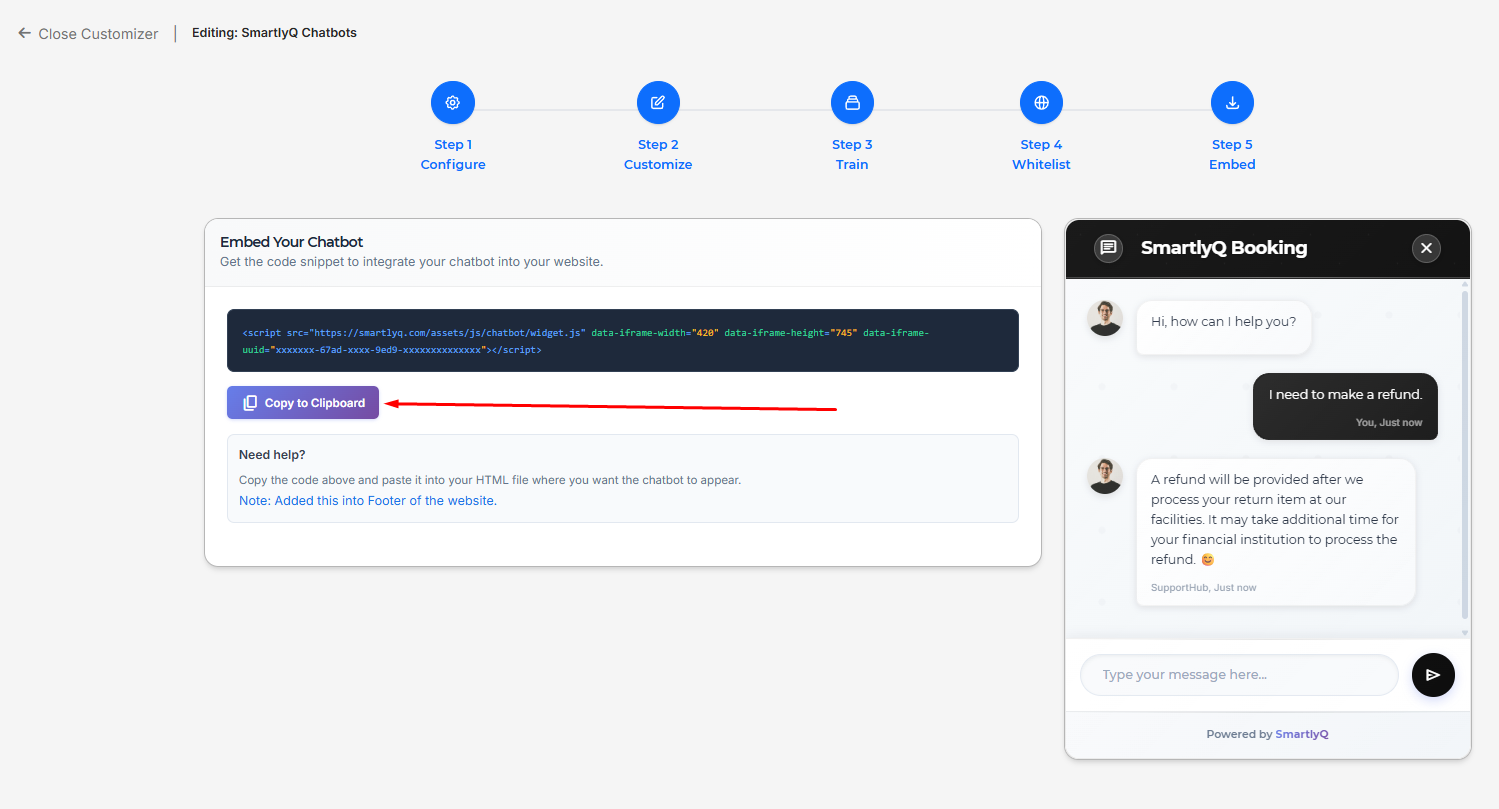Click the 'Copy the code above' help instruction

point(490,480)
